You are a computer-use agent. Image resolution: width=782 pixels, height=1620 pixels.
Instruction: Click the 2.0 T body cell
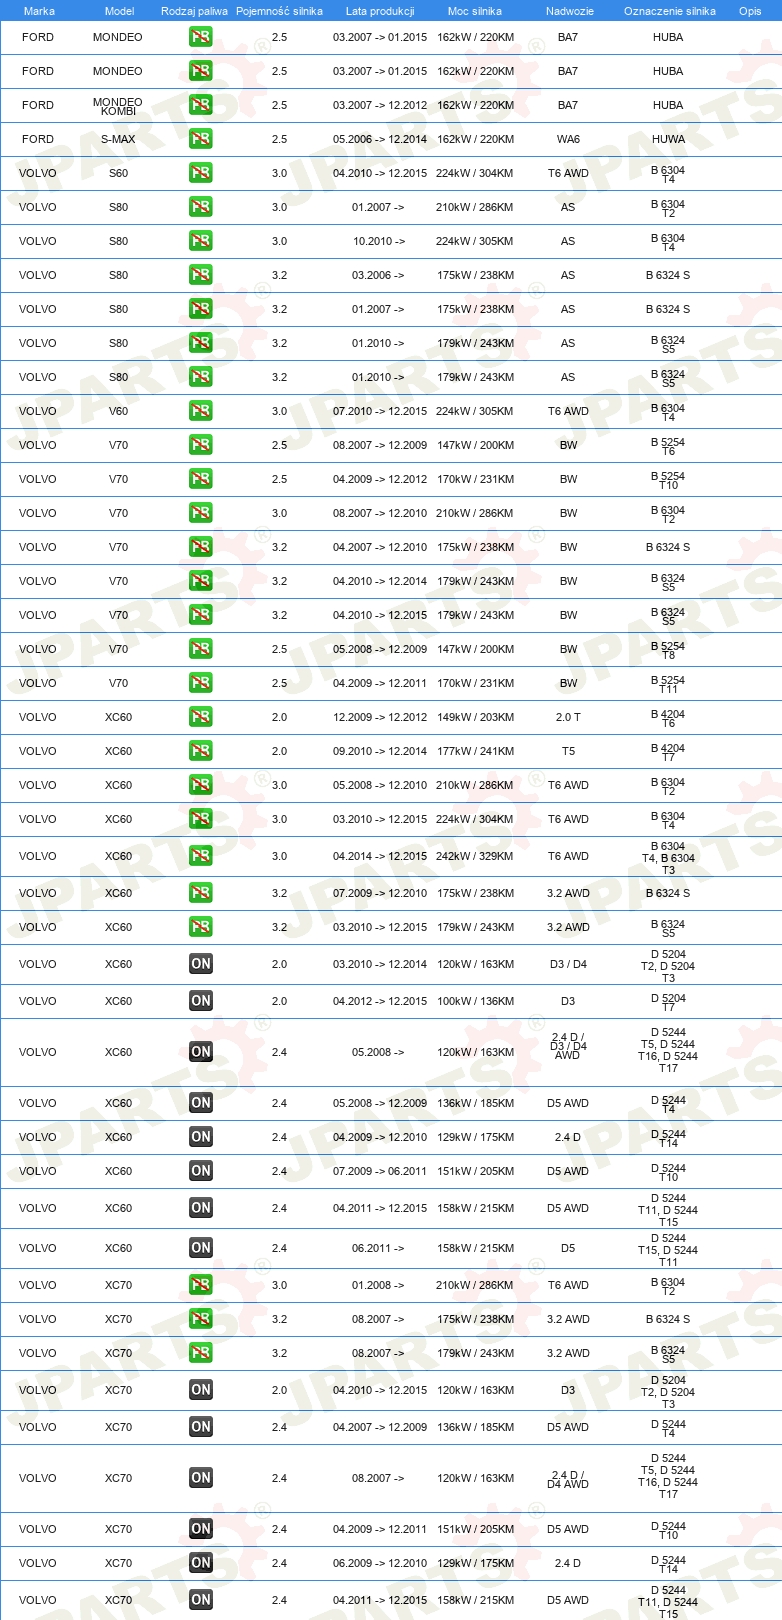coord(568,717)
